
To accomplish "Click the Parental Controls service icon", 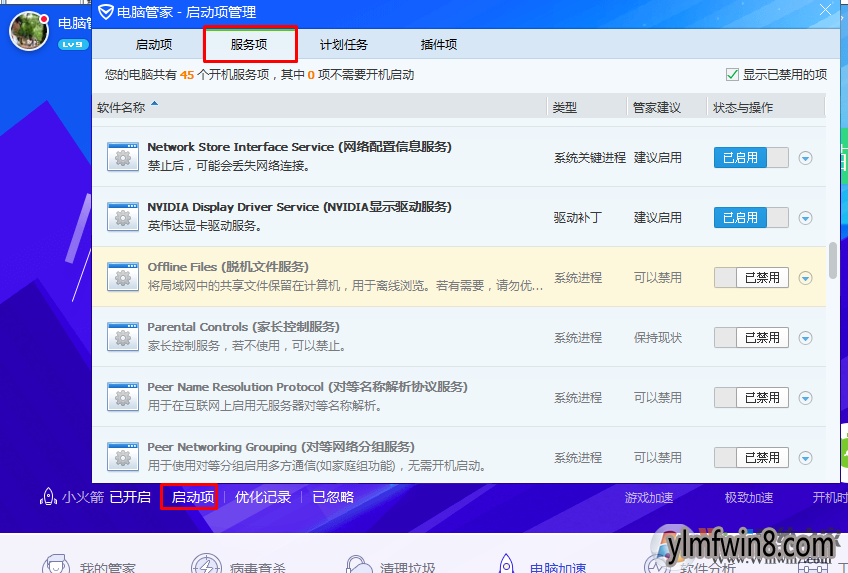I will [123, 337].
